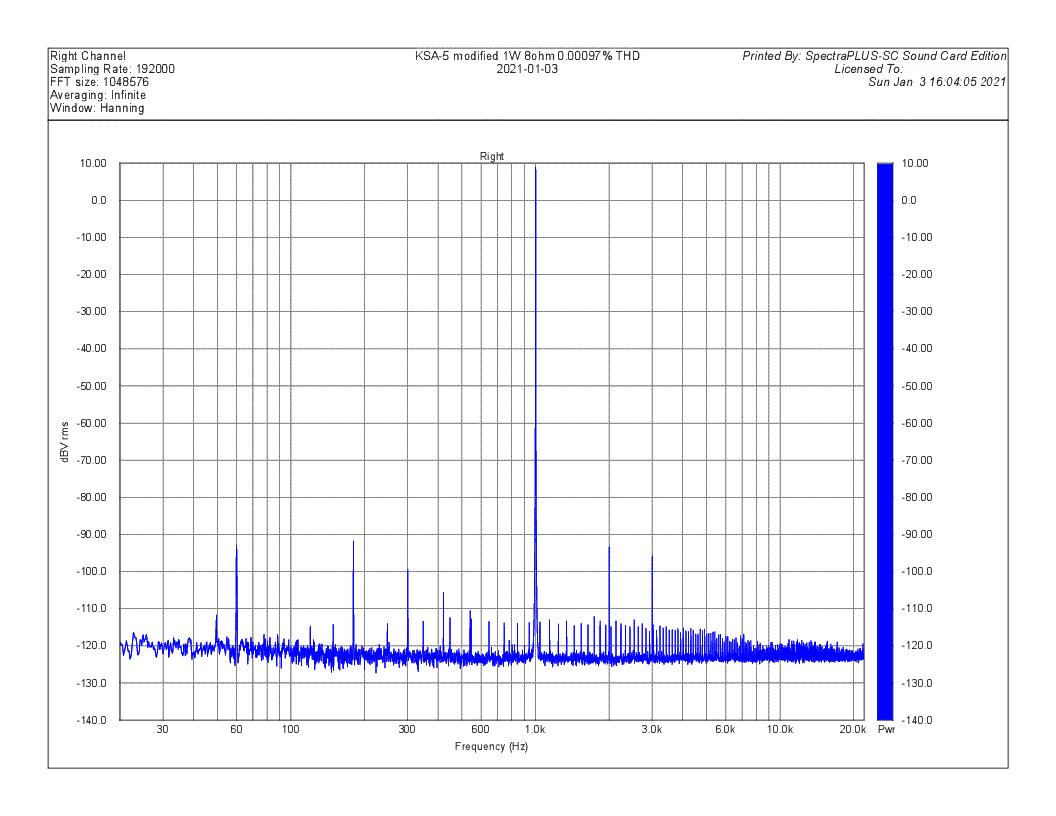This screenshot has height=816, width=1056.
Task: Click the '600' frequency axis label
Action: (480, 729)
